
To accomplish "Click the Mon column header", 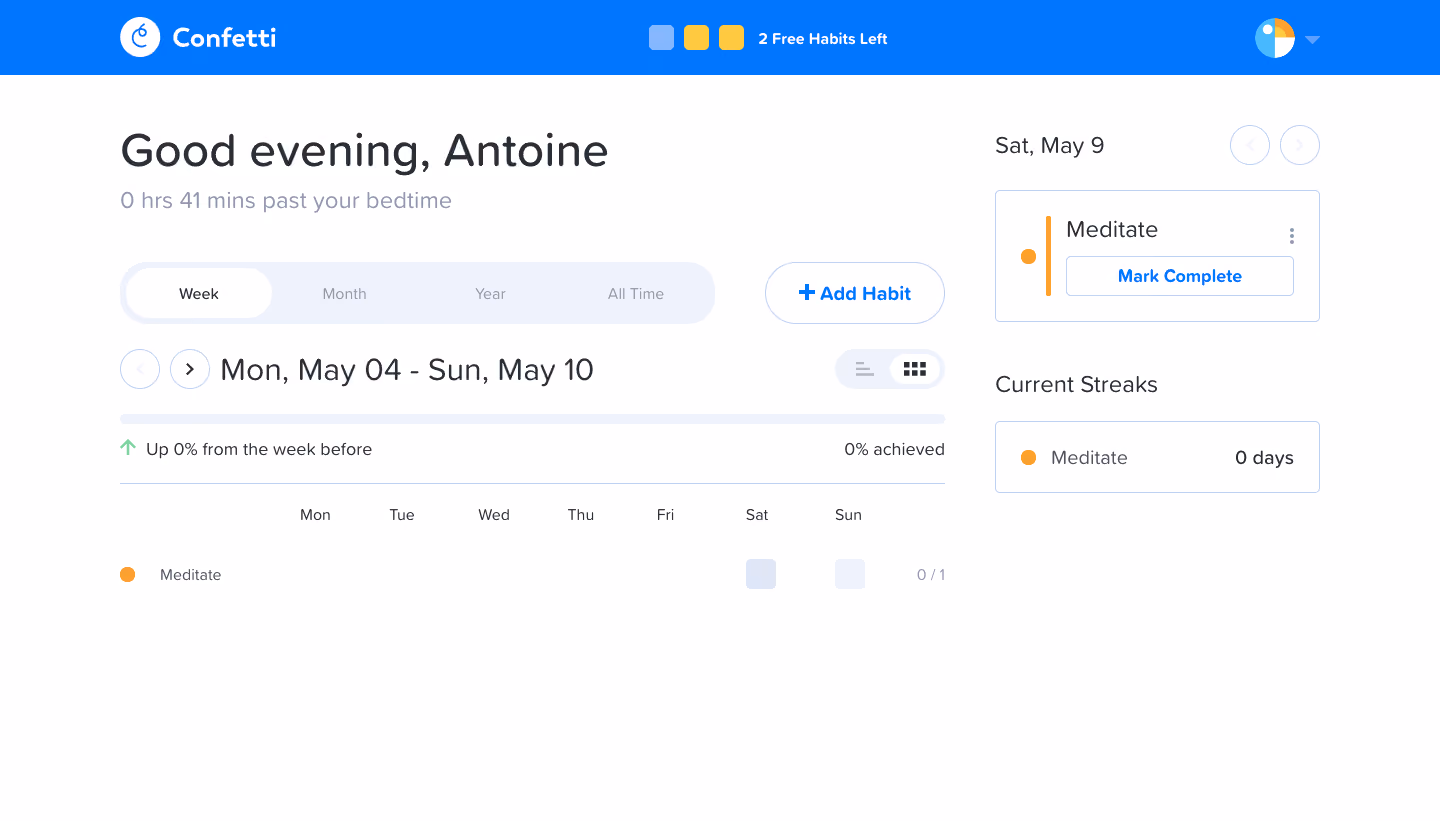I will 315,515.
